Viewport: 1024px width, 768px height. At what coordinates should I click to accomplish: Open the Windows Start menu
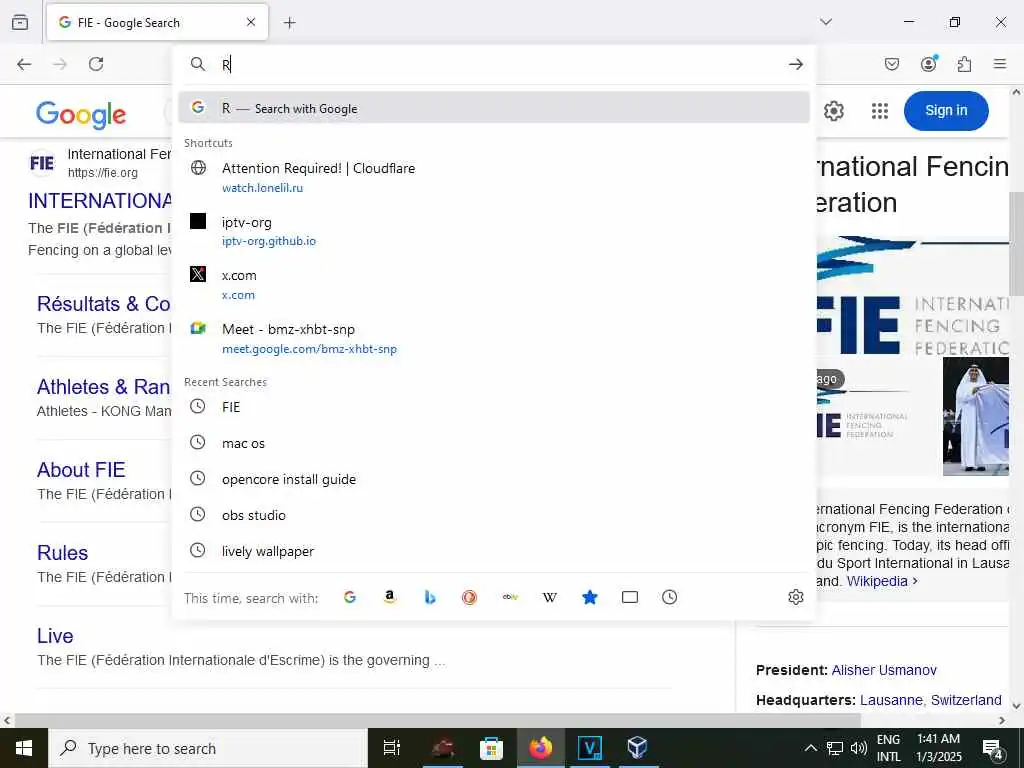pyautogui.click(x=24, y=748)
